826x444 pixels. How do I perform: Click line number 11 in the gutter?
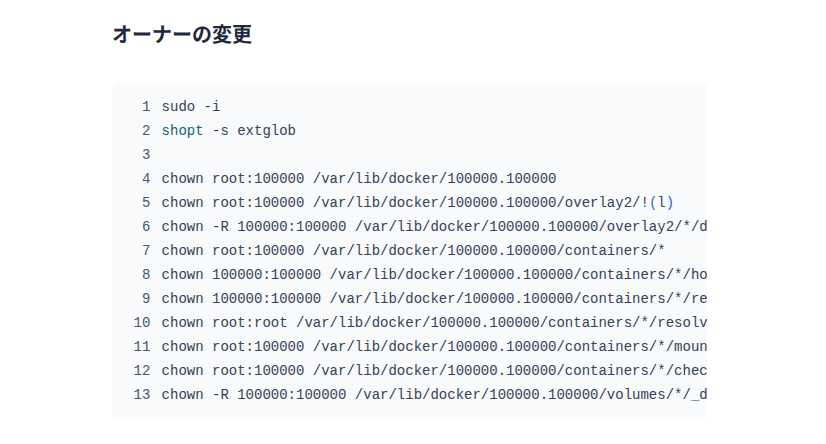point(142,346)
